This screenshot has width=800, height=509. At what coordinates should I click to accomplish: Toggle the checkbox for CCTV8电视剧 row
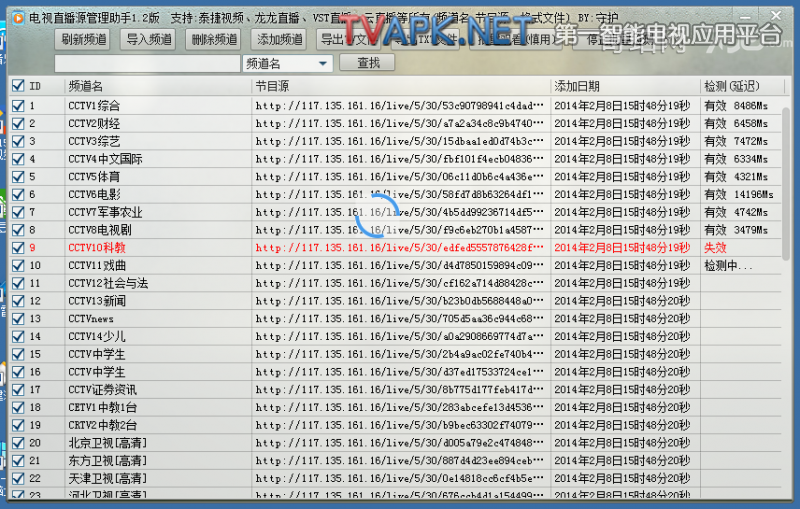pyautogui.click(x=18, y=230)
